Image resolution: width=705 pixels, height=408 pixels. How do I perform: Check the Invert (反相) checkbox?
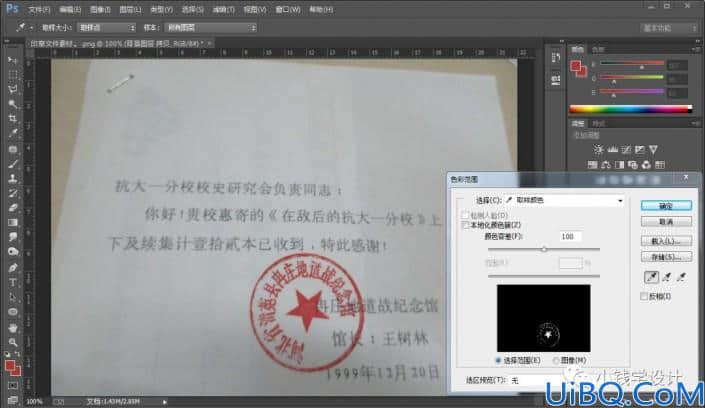click(x=644, y=296)
